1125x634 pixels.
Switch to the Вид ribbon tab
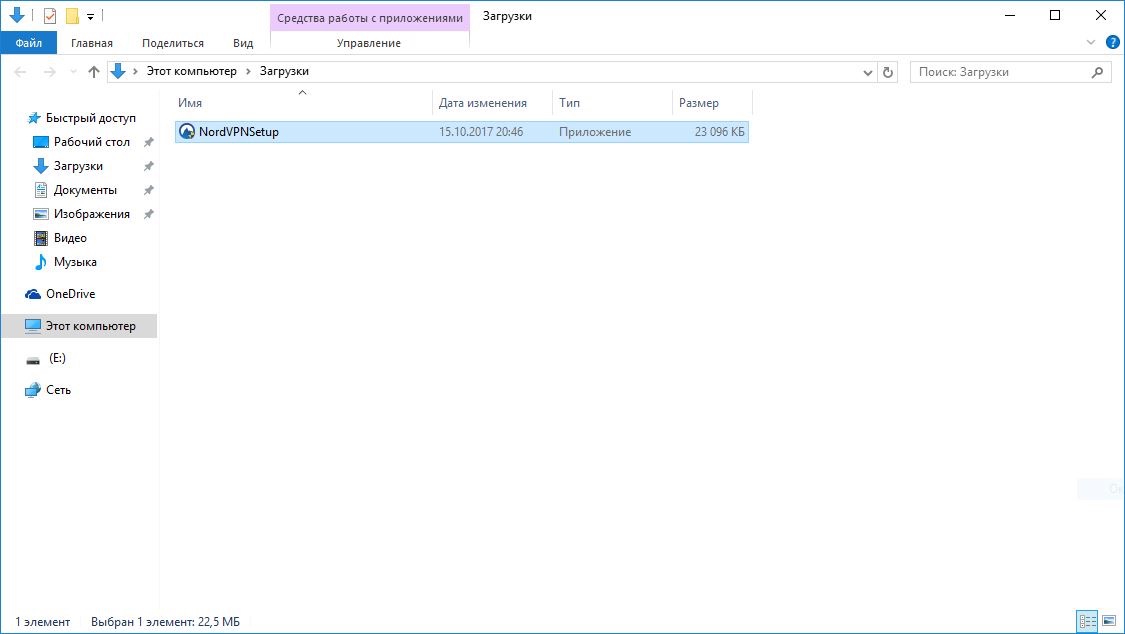[x=243, y=43]
